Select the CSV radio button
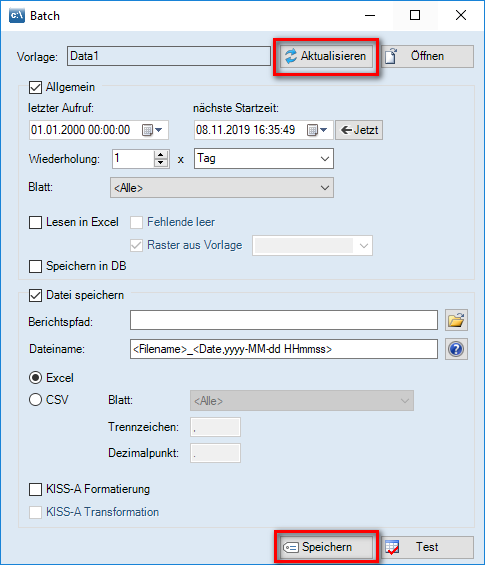485x565 pixels. (x=35, y=400)
